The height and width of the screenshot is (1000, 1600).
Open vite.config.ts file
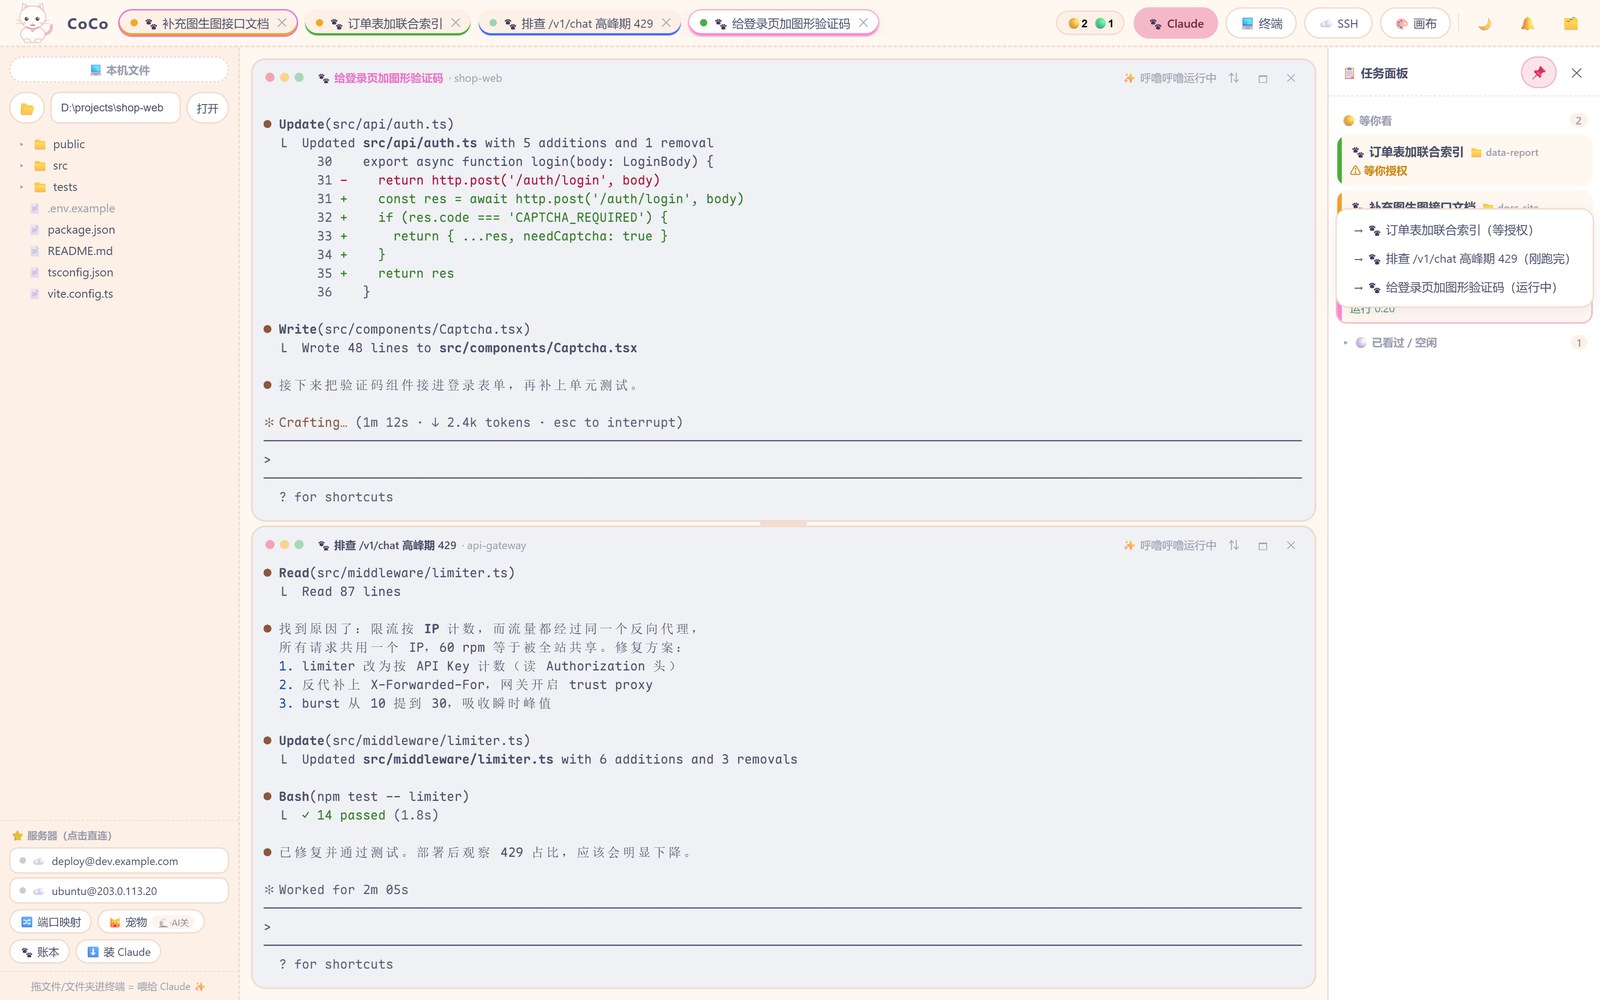(x=80, y=294)
